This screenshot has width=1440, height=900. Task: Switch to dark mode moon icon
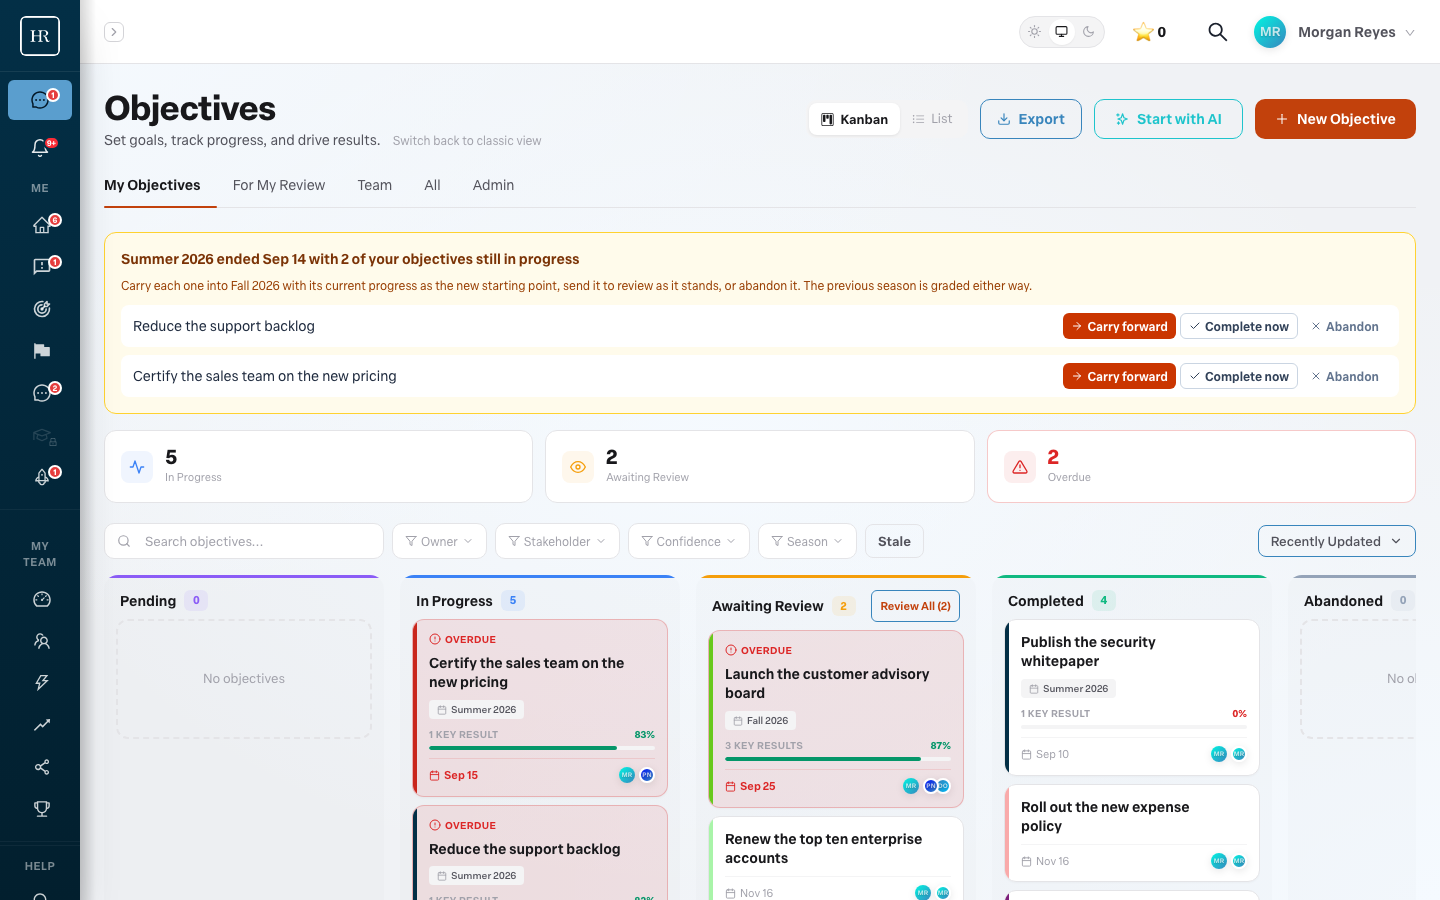[x=1089, y=32]
